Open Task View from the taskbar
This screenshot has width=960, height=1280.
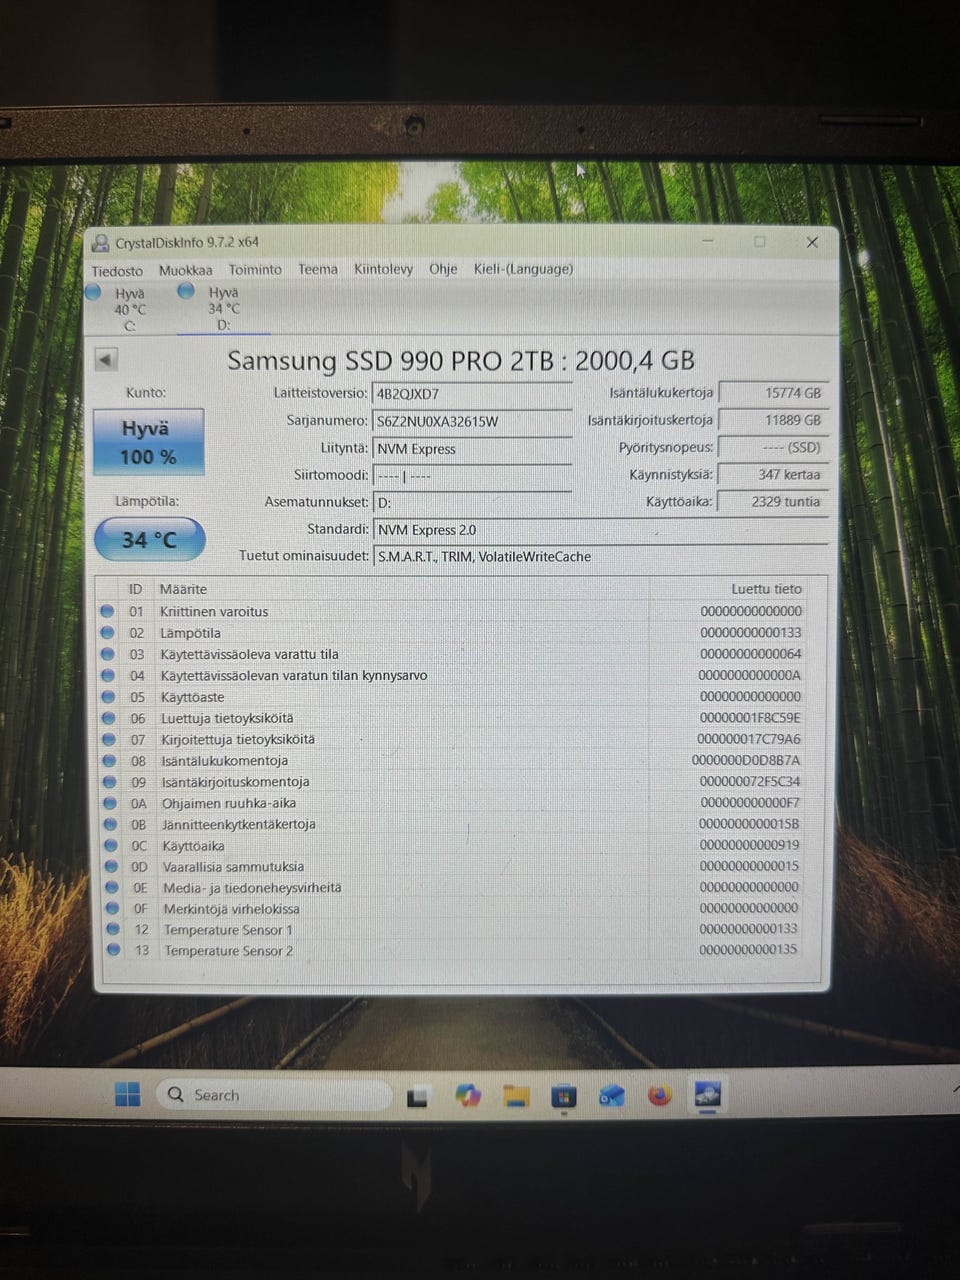[417, 1096]
